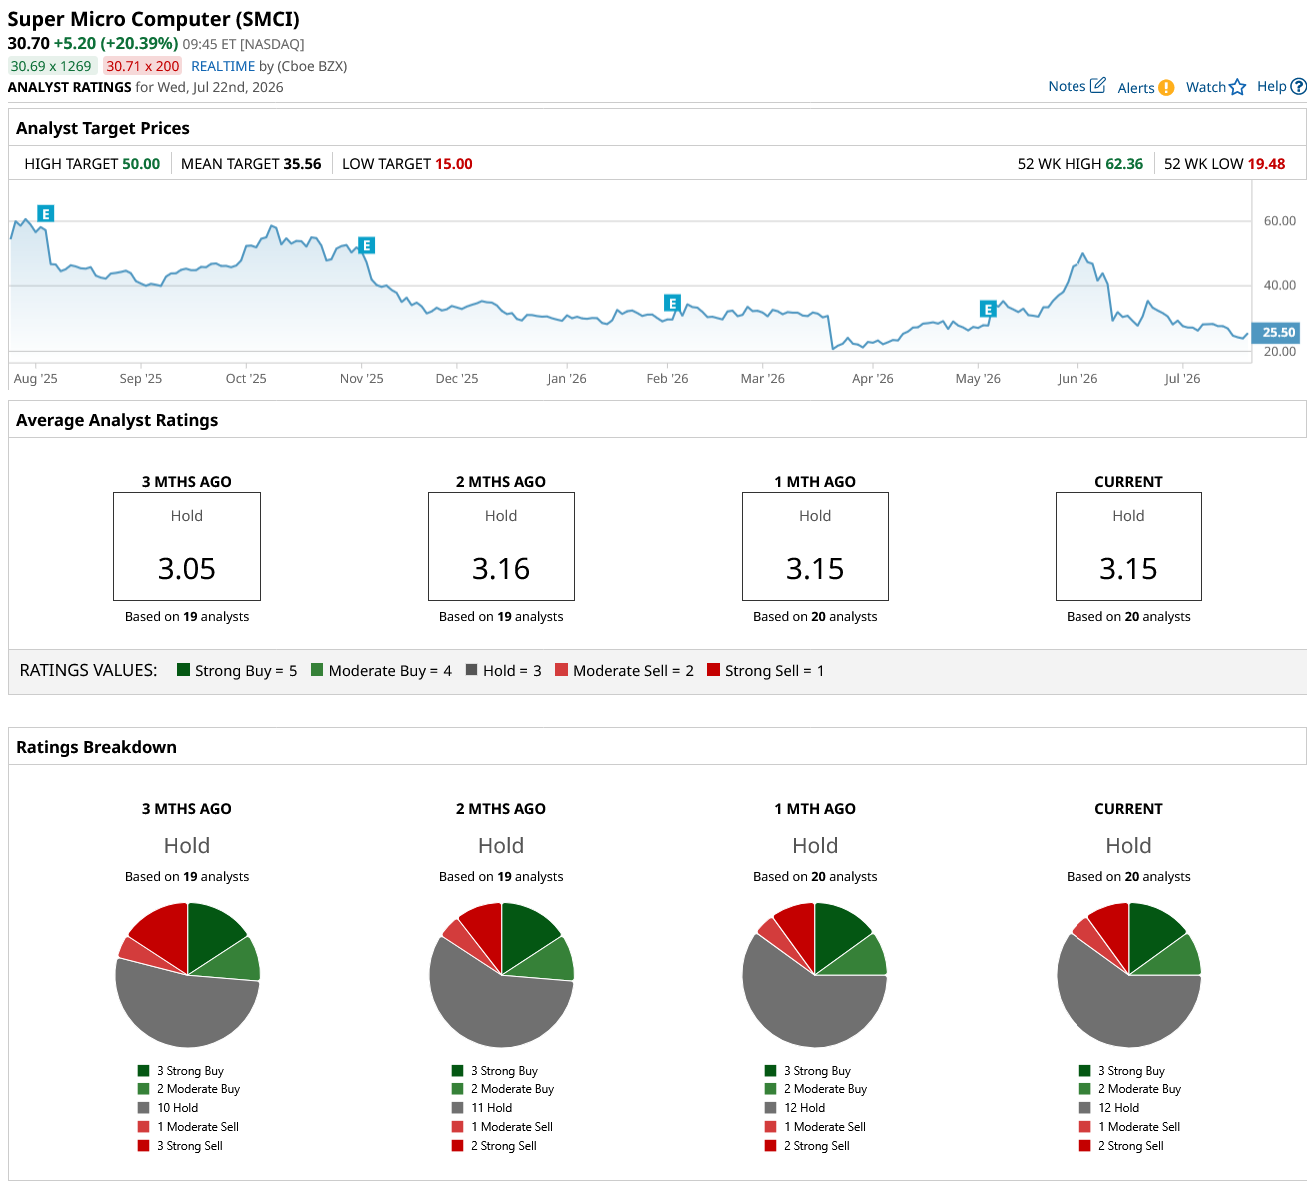The width and height of the screenshot is (1308, 1182).
Task: Open the Notes link
Action: coord(1067,86)
